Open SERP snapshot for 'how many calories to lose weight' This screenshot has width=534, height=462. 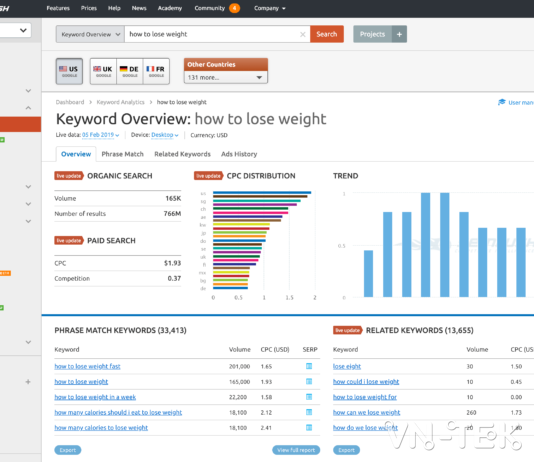click(x=309, y=428)
